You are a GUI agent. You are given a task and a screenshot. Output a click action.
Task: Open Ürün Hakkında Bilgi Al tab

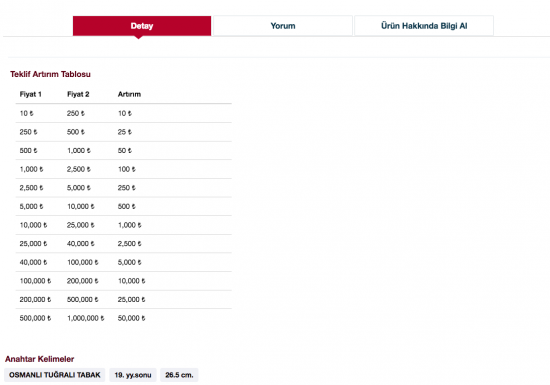point(424,26)
